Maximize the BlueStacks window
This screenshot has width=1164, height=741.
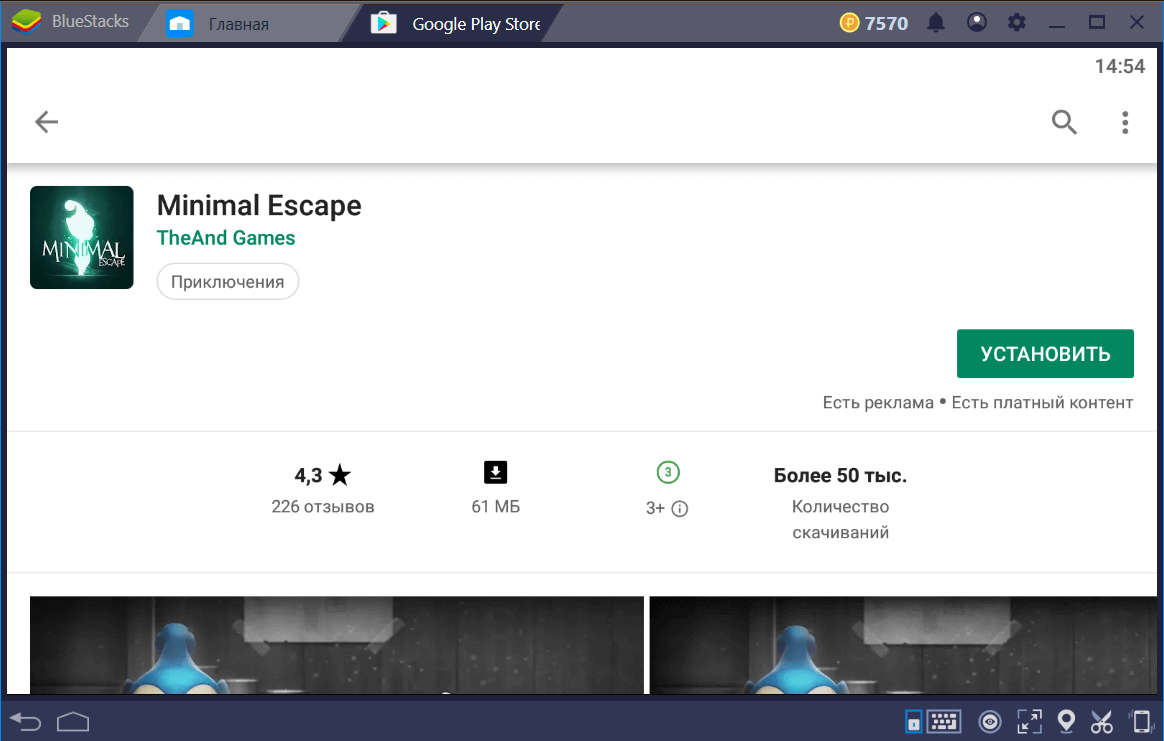(x=1096, y=22)
